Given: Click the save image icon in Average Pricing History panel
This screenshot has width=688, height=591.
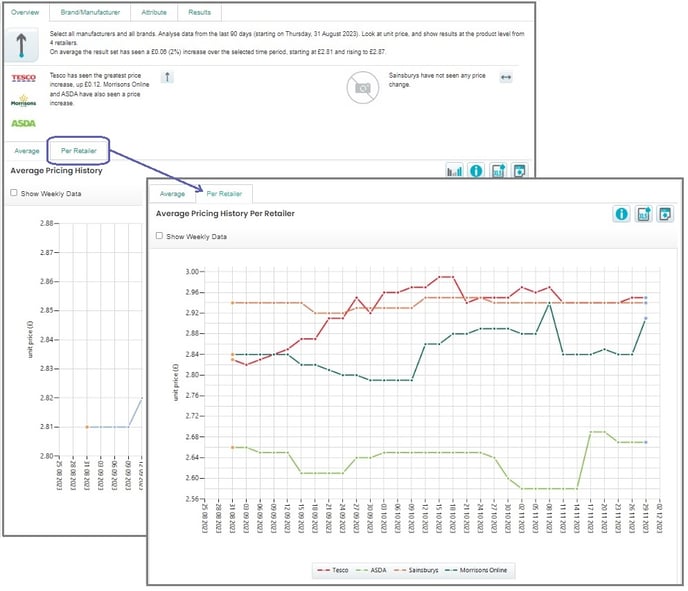Looking at the screenshot, I should (520, 170).
